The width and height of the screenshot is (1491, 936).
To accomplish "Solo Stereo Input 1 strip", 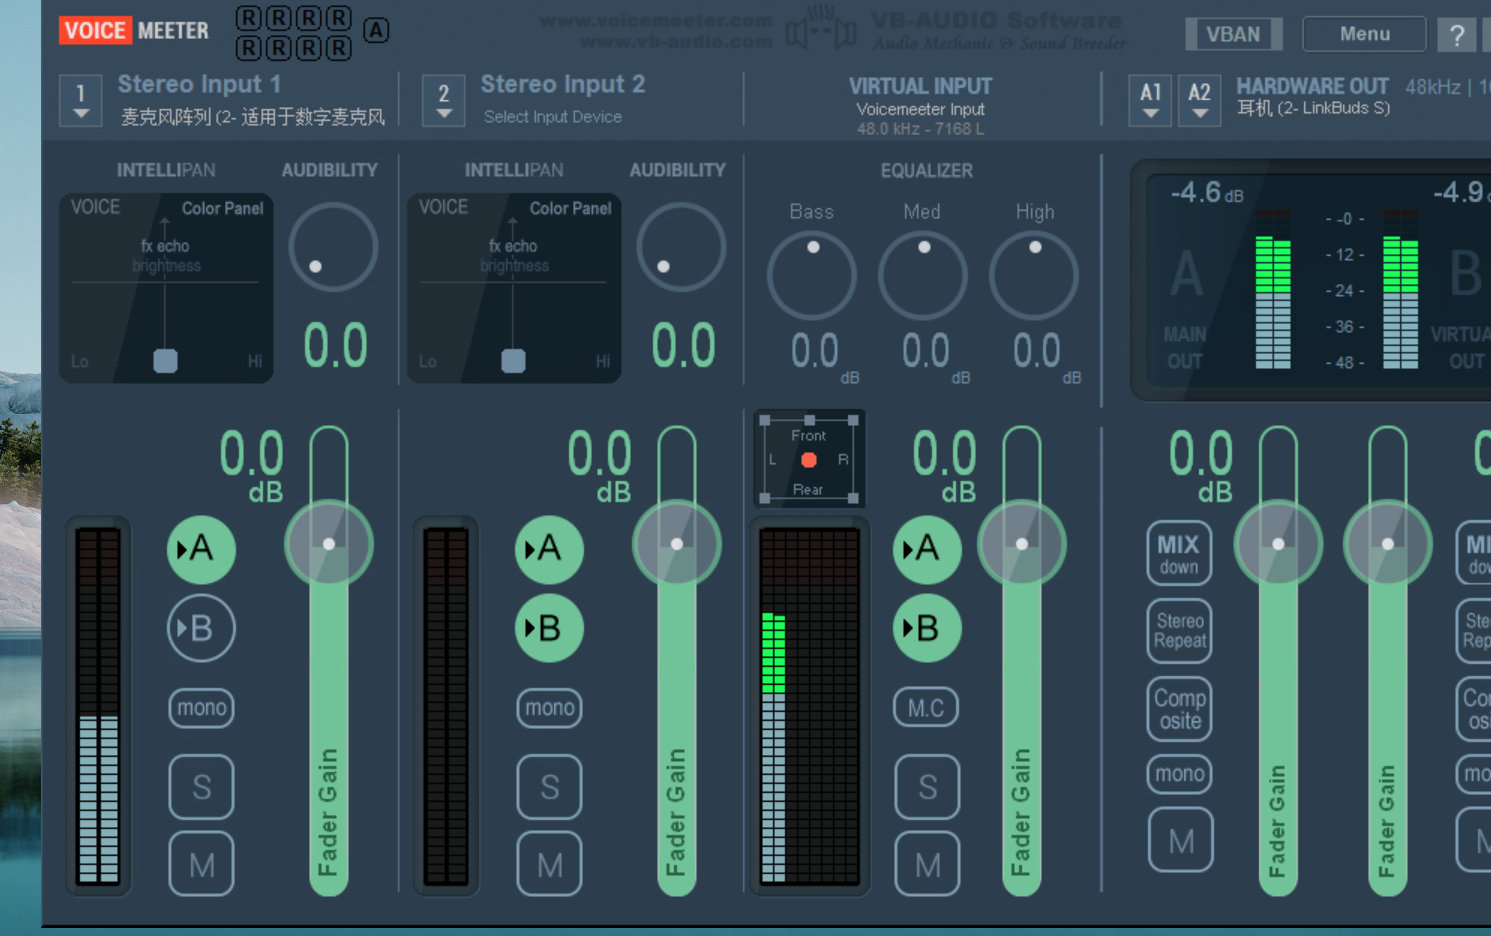I will [201, 787].
